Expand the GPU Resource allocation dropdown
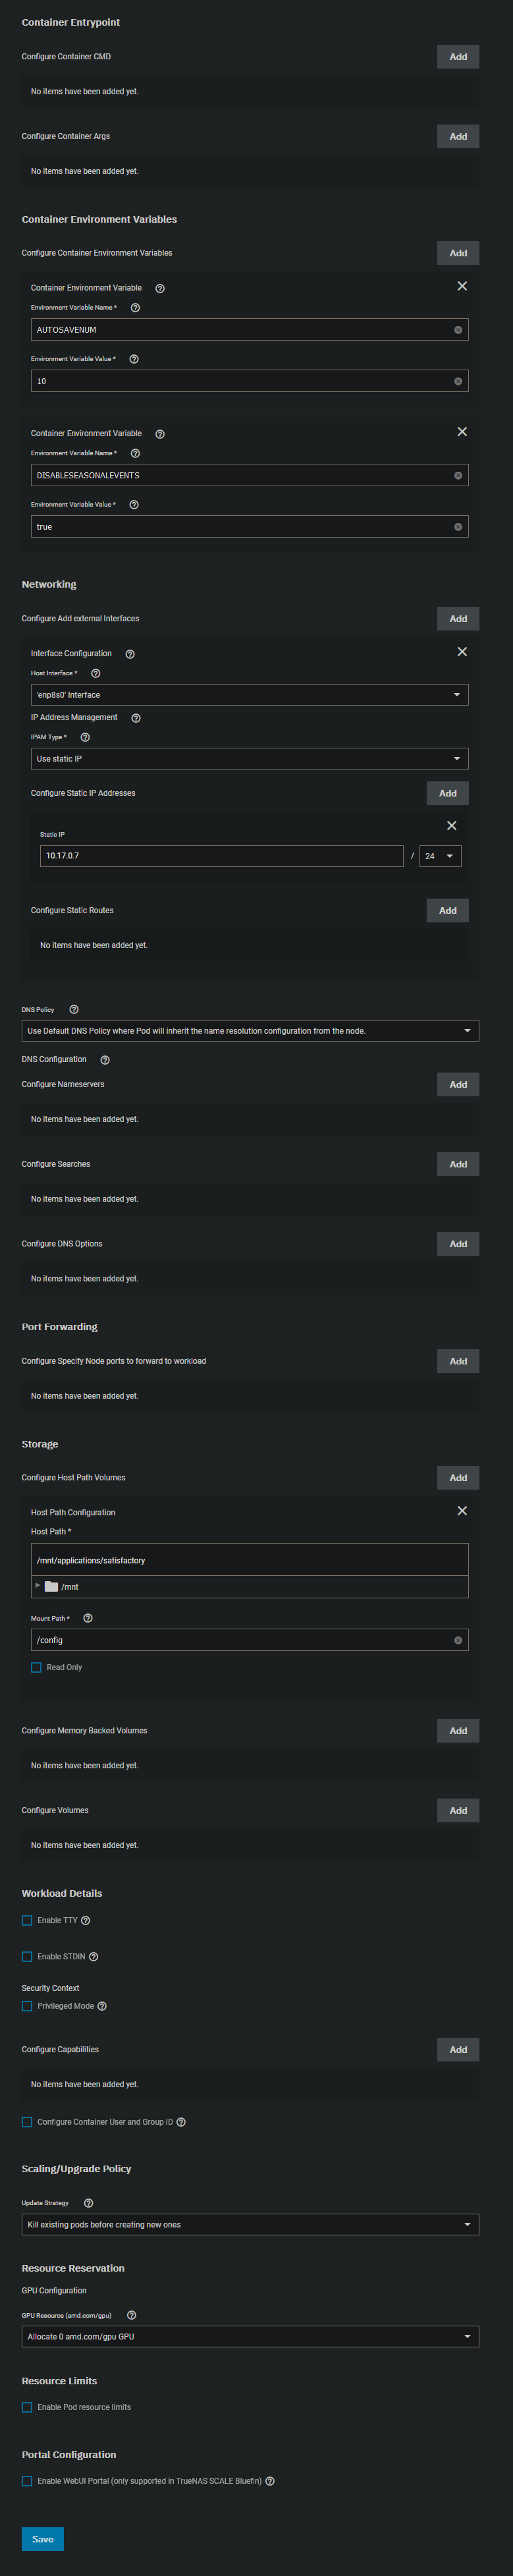Screen dimensions: 513x2576 tap(249, 2336)
